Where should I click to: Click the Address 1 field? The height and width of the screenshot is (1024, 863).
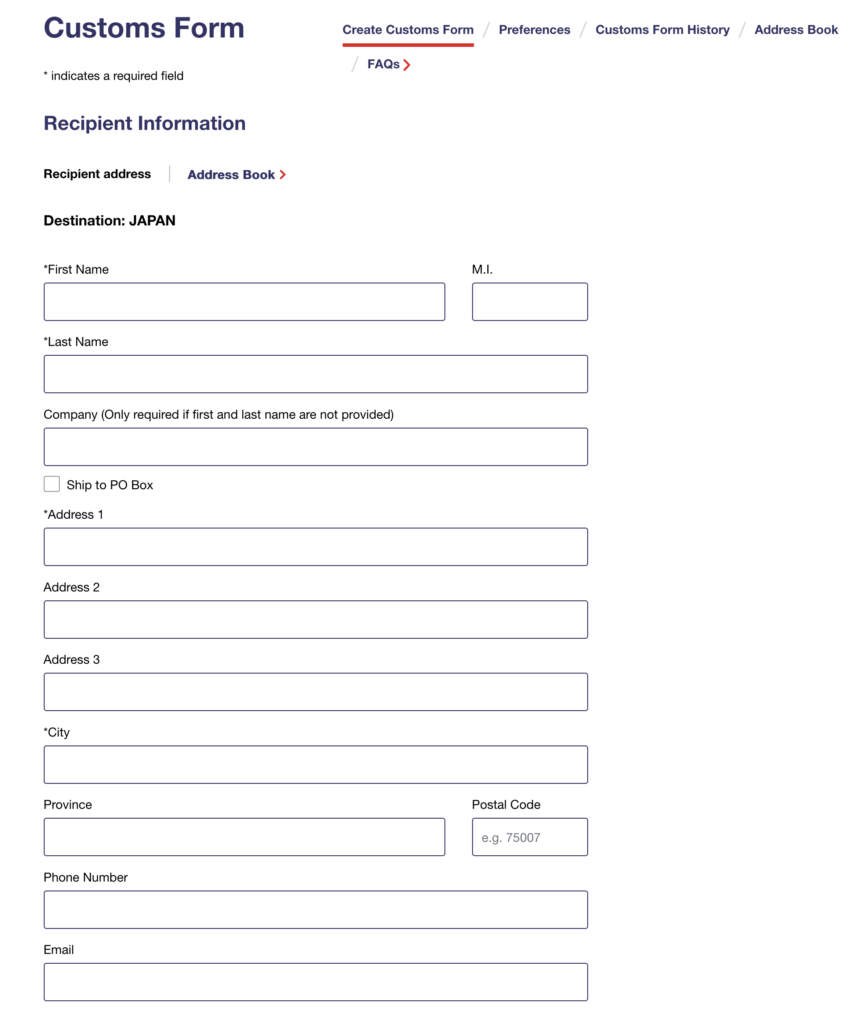click(x=315, y=547)
